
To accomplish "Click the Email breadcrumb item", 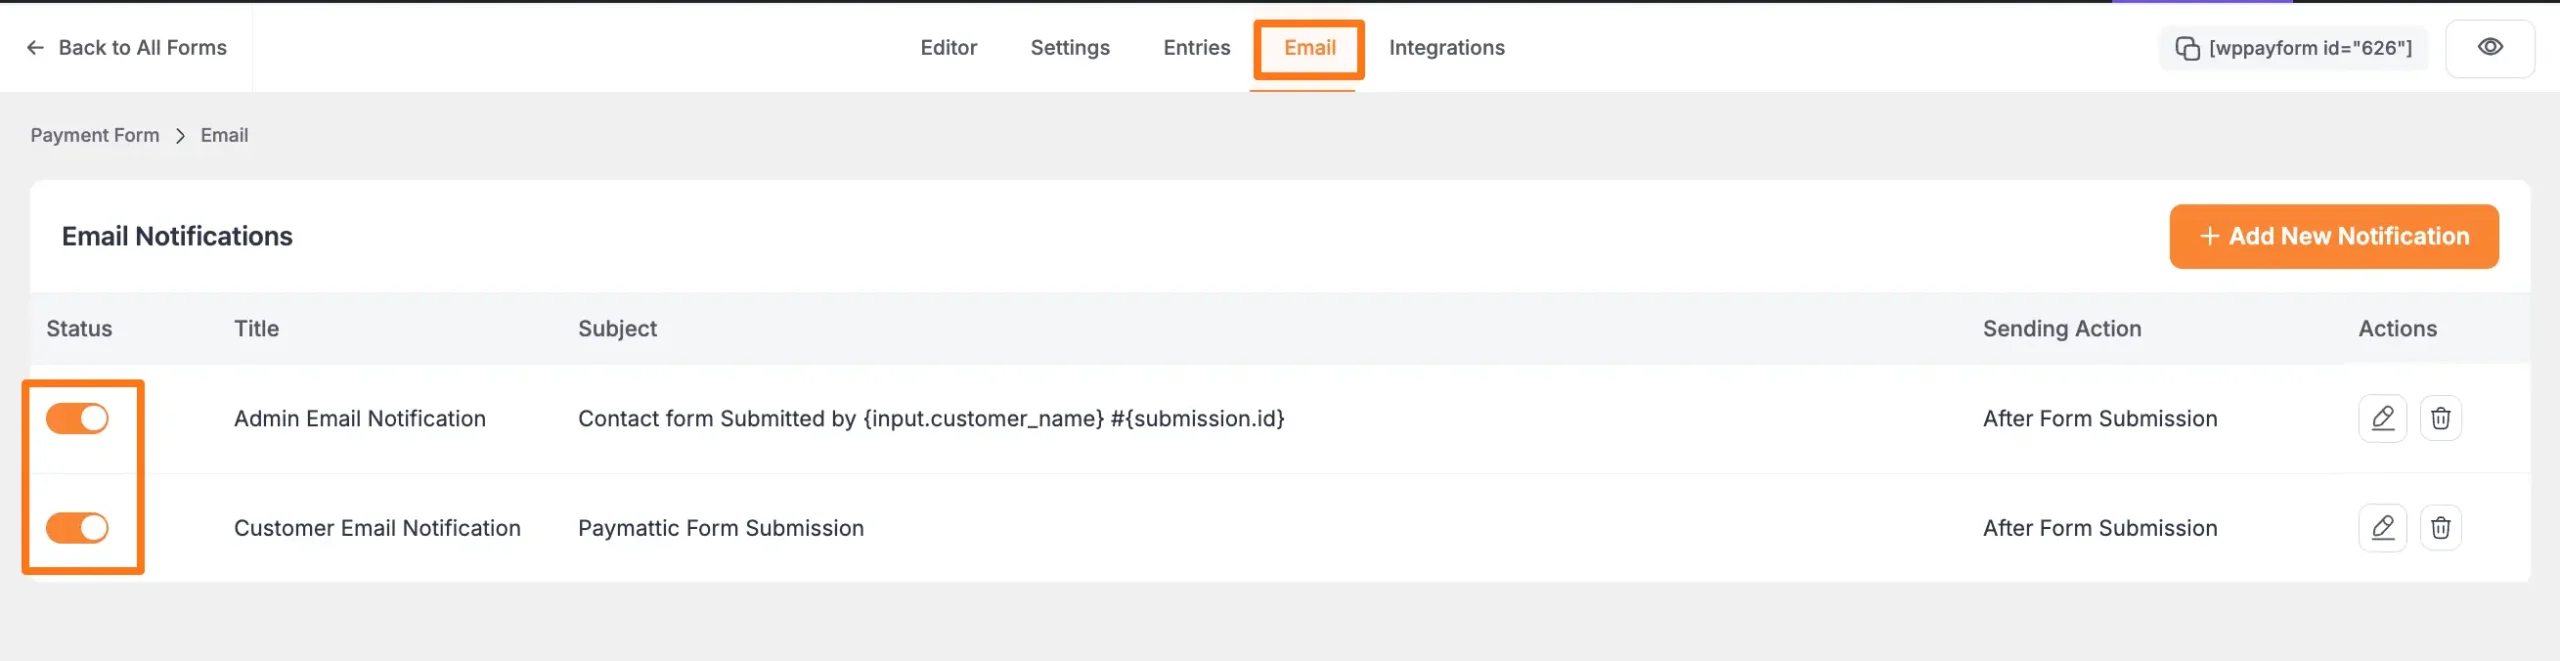I will [224, 135].
